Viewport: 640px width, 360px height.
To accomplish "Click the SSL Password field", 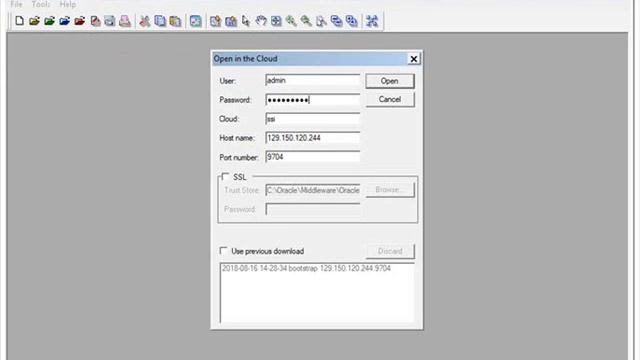I will [313, 209].
